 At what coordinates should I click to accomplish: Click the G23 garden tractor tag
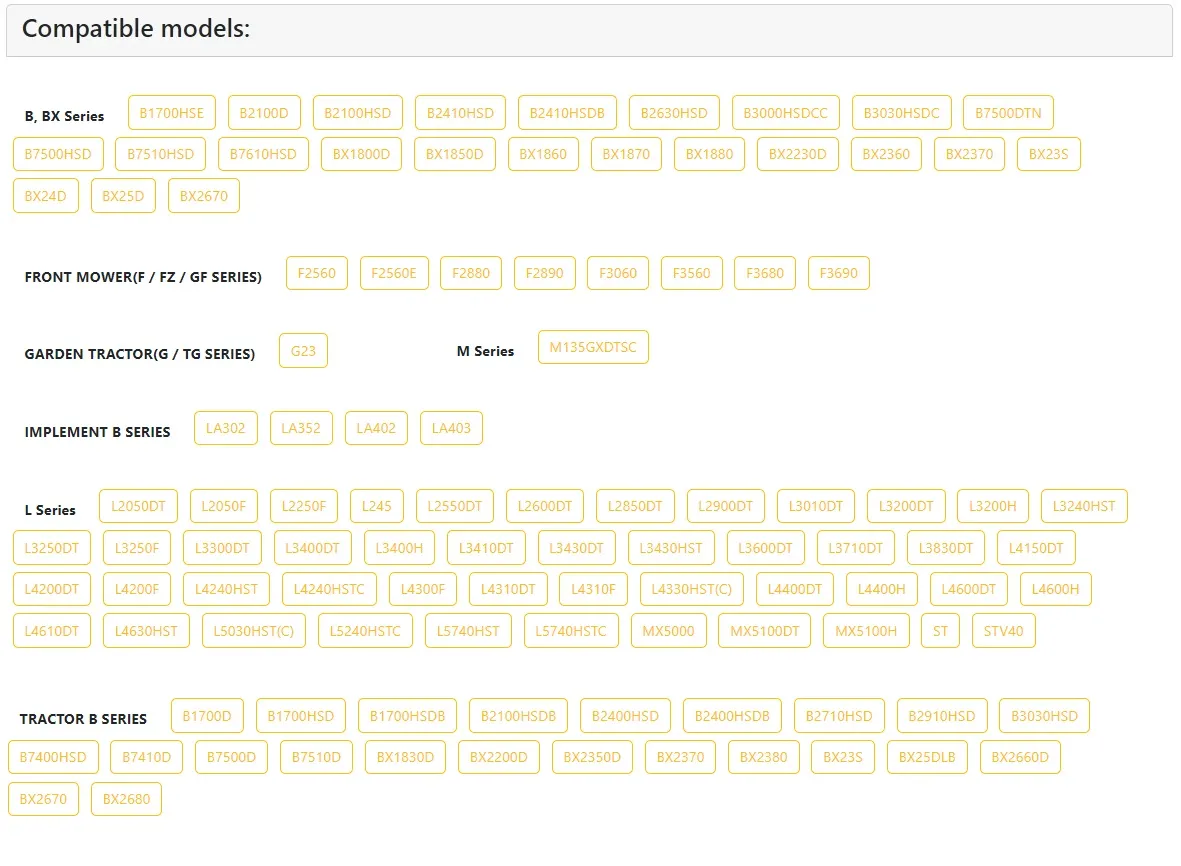pos(304,351)
